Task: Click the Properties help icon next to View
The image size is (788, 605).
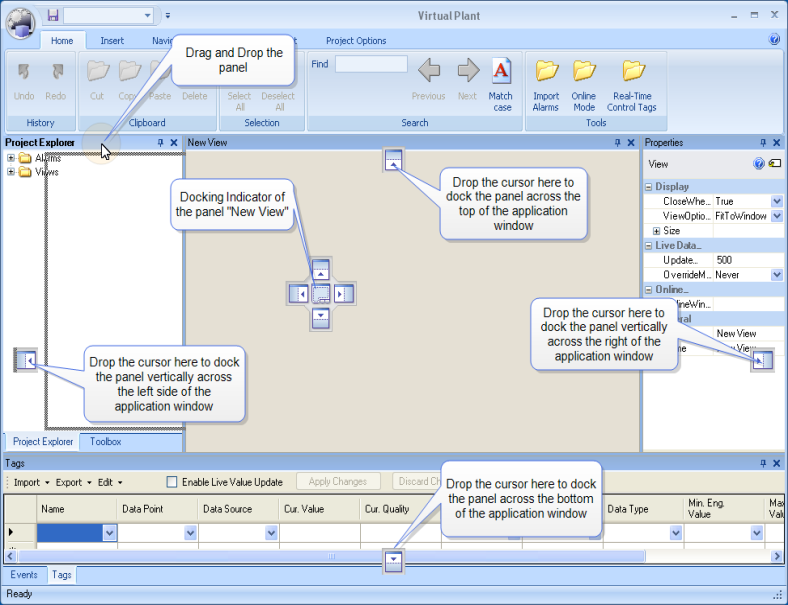Action: tap(759, 163)
